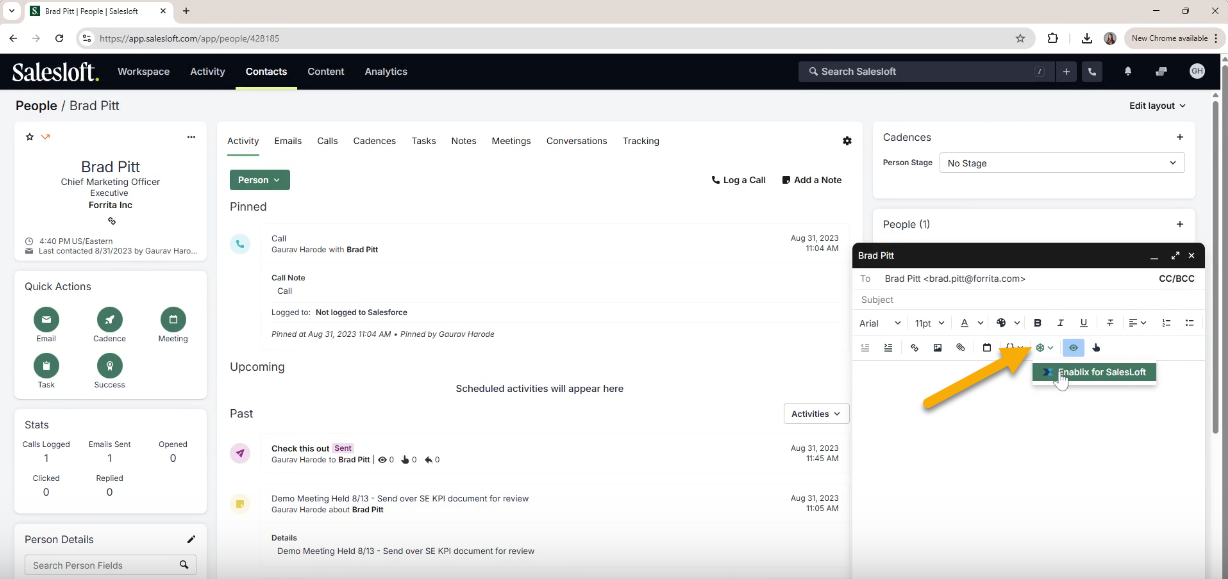
Task: Open the Edit layout dropdown
Action: click(x=1157, y=106)
